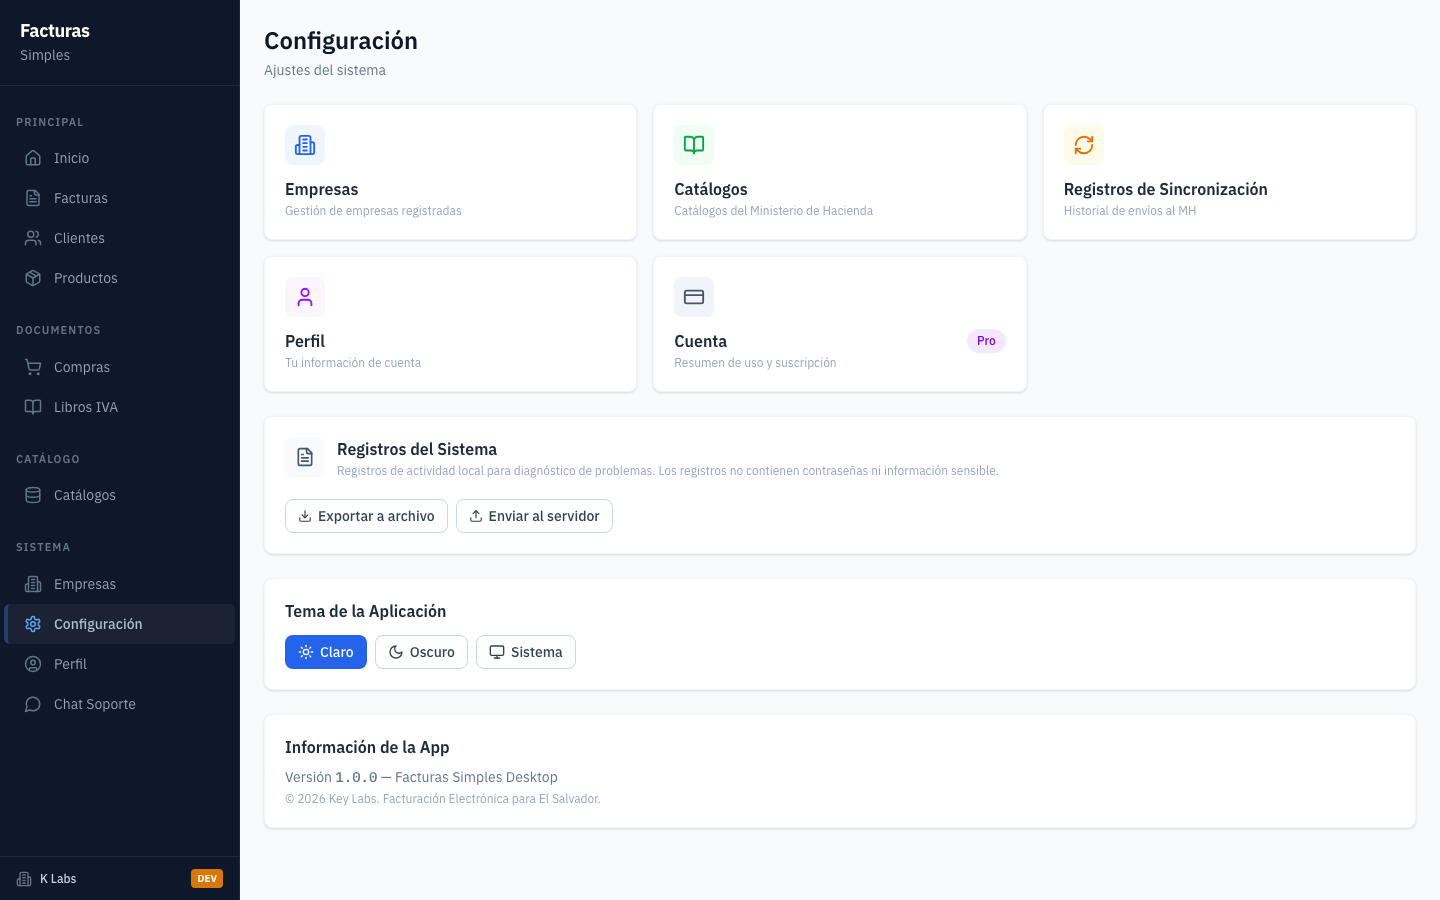Click the credit card icon on Cuenta card
The height and width of the screenshot is (900, 1440).
(694, 297)
